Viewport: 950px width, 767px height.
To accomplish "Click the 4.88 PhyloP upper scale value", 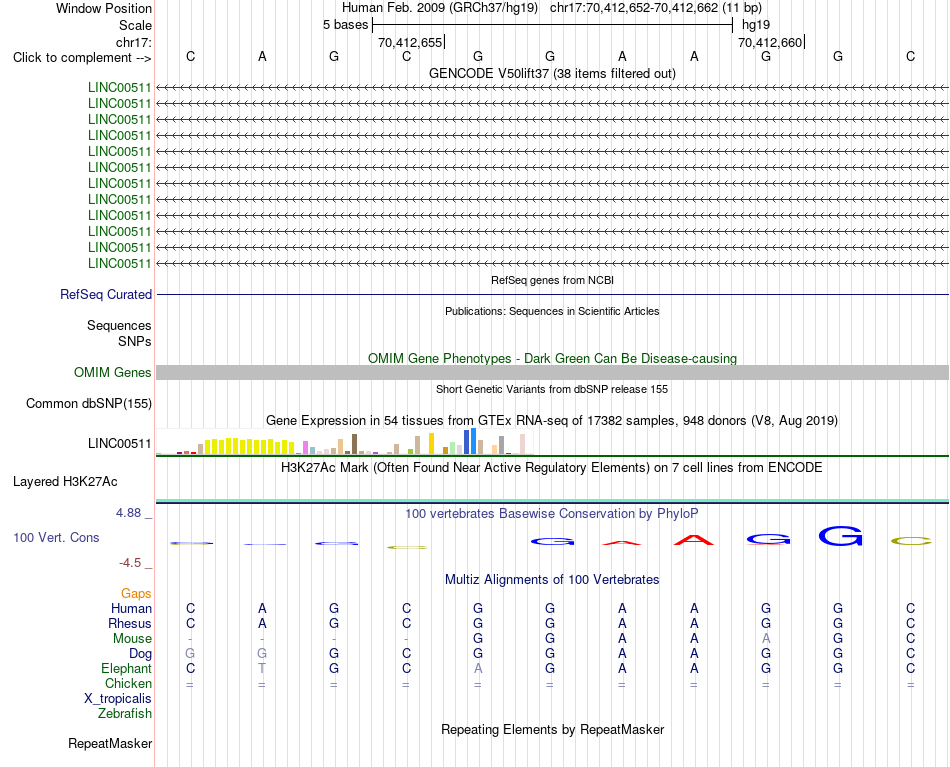I will pos(128,513).
